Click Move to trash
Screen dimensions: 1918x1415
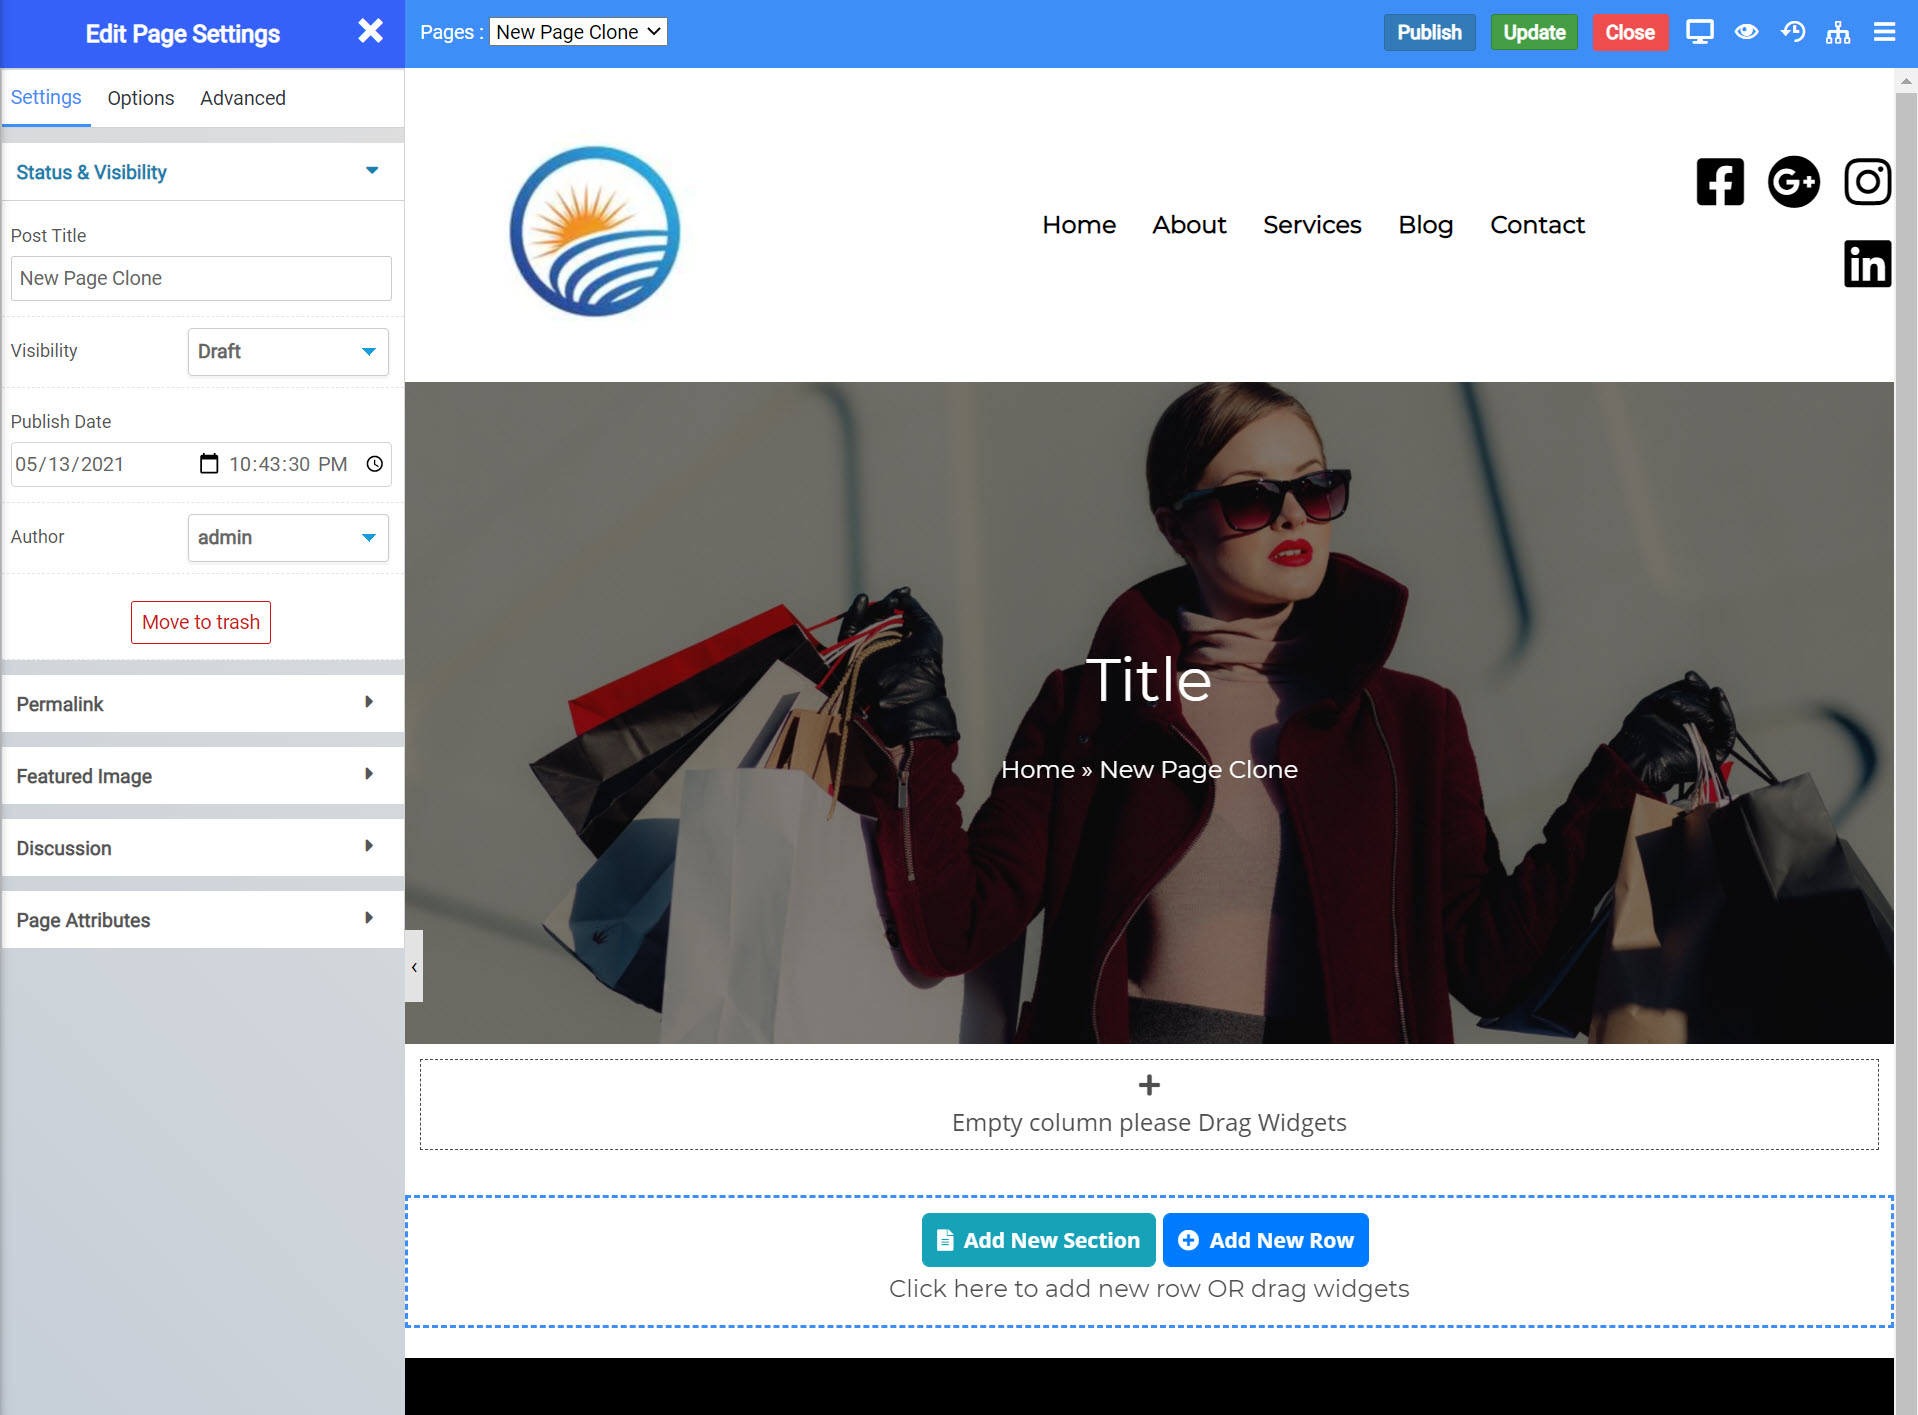point(200,622)
